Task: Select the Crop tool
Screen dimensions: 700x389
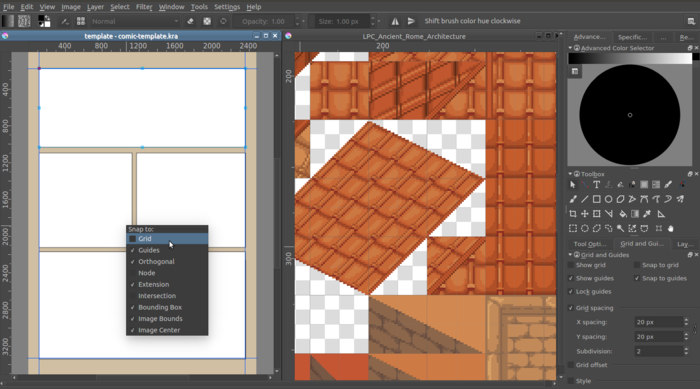Action: click(x=573, y=214)
